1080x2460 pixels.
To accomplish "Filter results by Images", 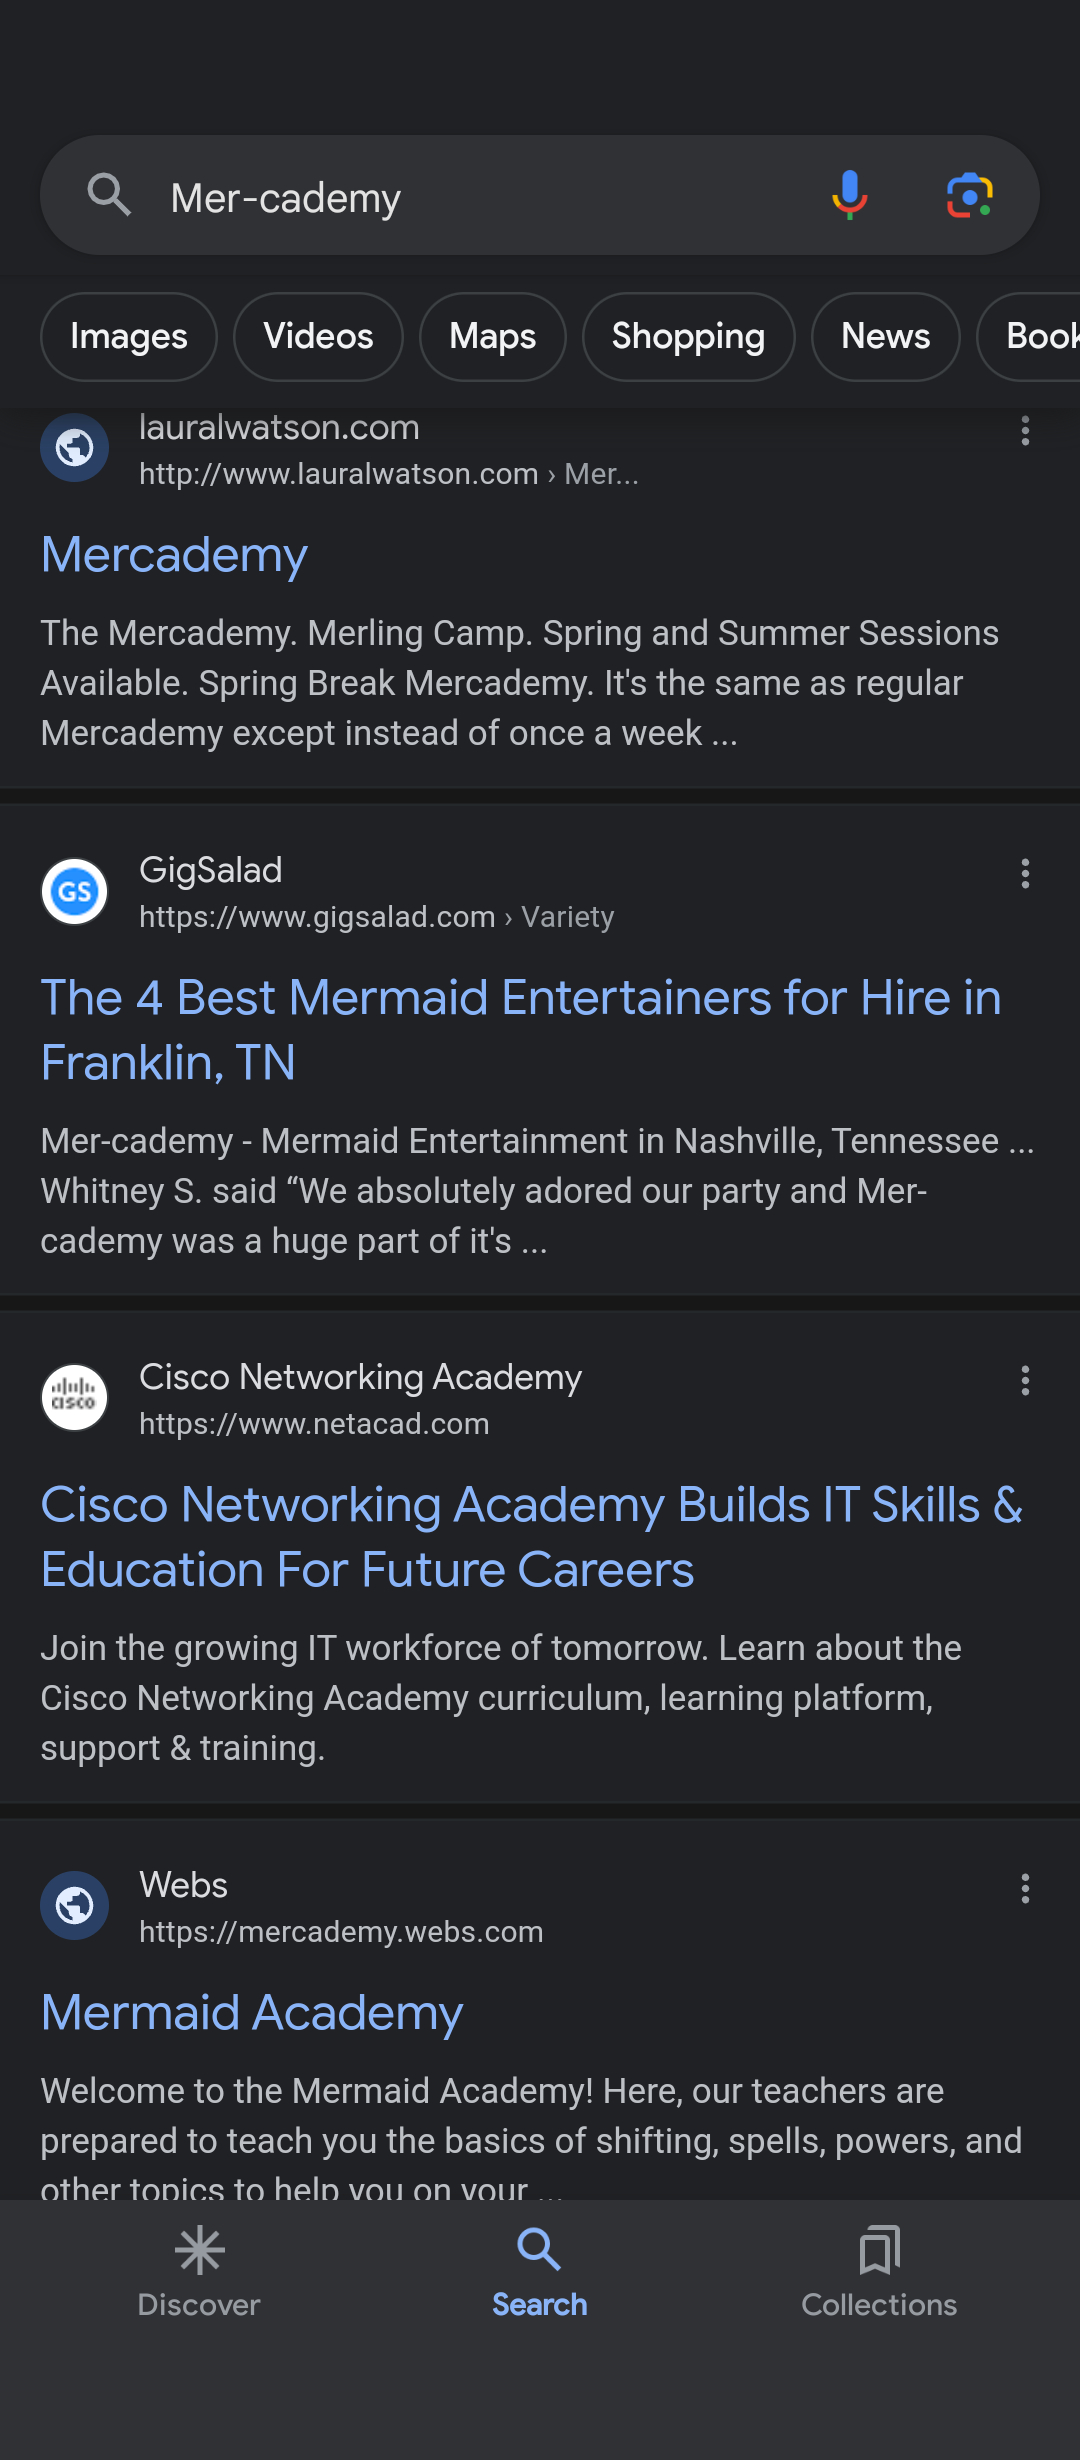I will pos(129,337).
